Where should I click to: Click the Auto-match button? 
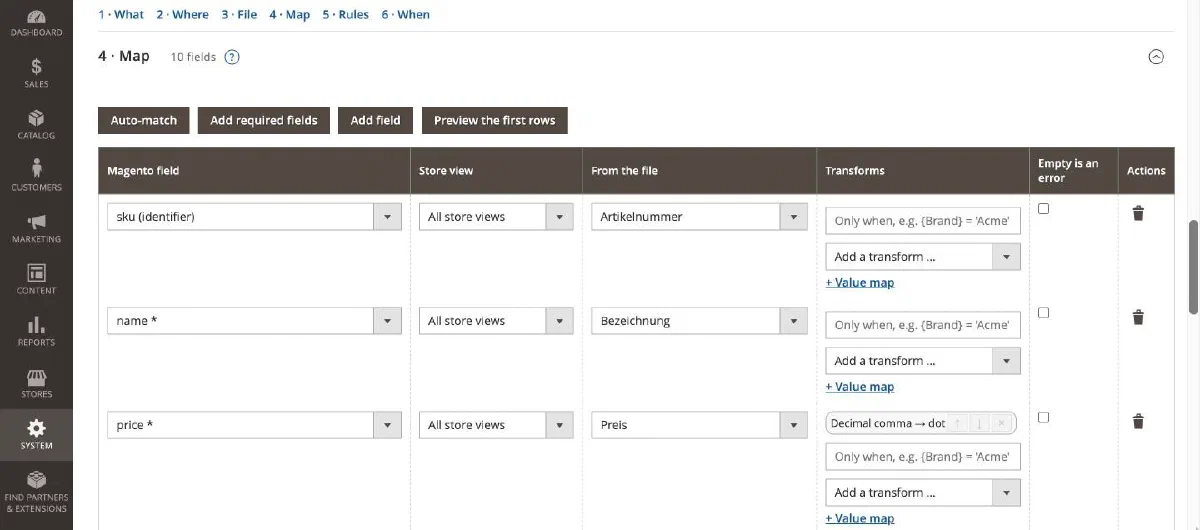coord(144,120)
